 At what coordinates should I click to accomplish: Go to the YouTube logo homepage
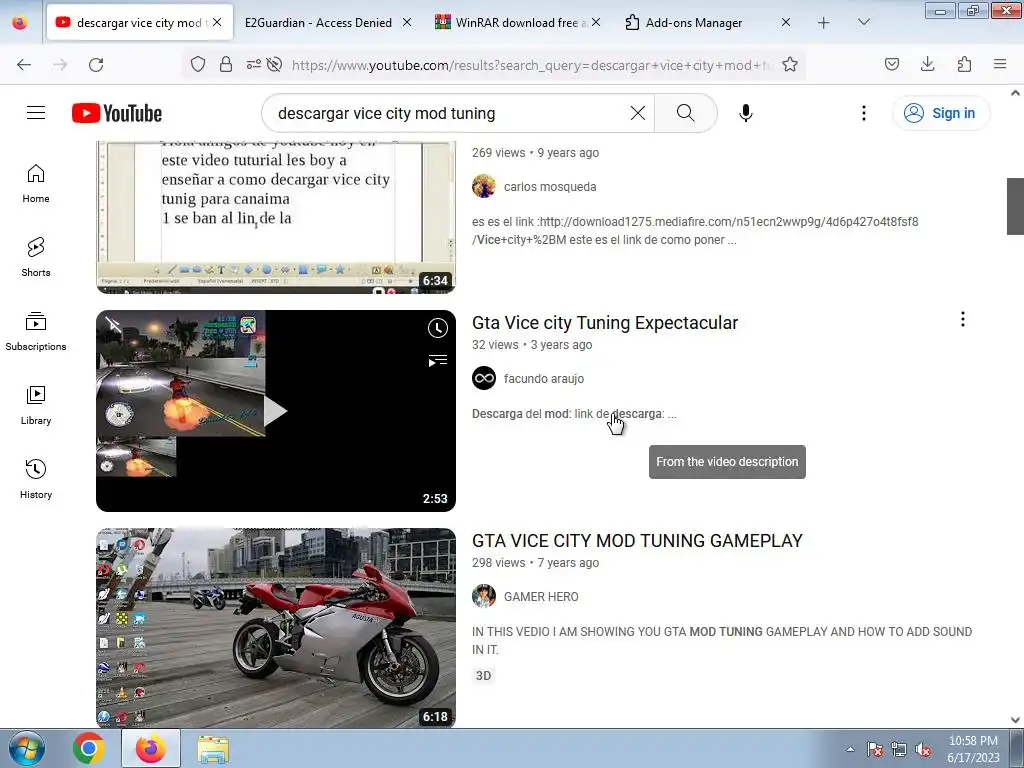point(117,113)
